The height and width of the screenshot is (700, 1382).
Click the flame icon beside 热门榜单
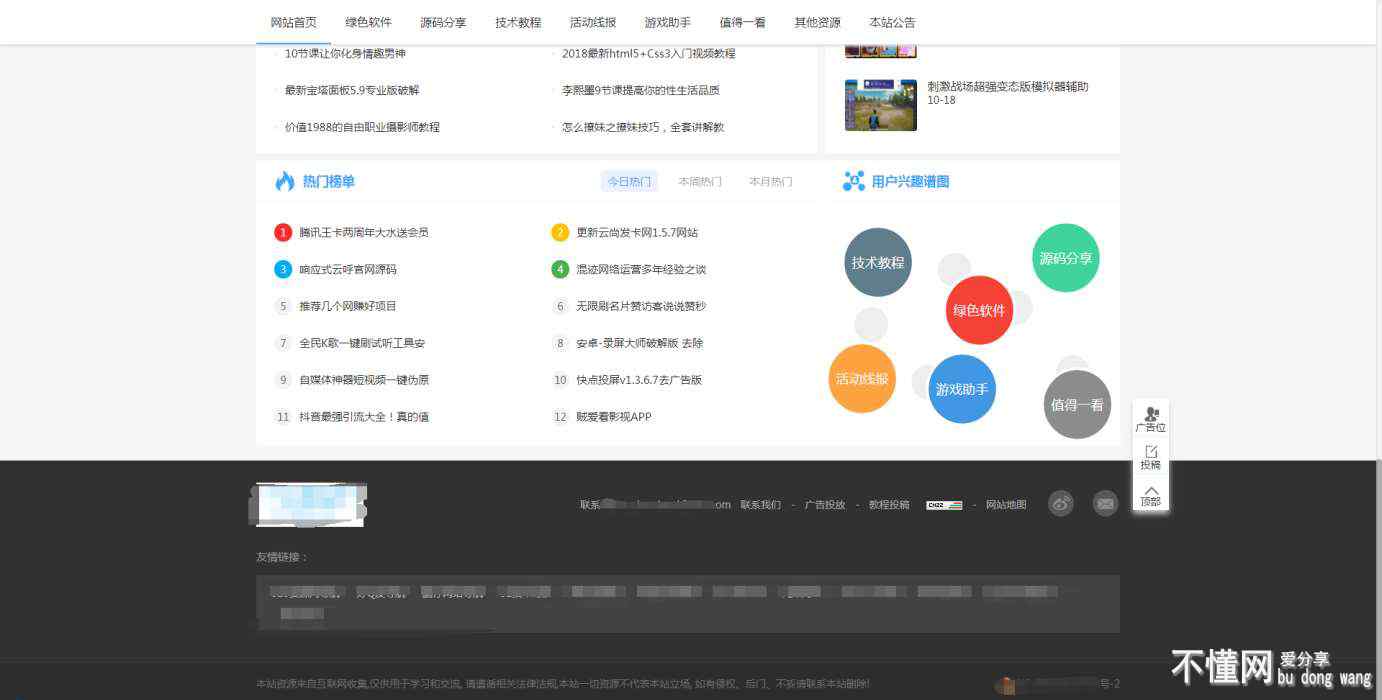click(285, 181)
